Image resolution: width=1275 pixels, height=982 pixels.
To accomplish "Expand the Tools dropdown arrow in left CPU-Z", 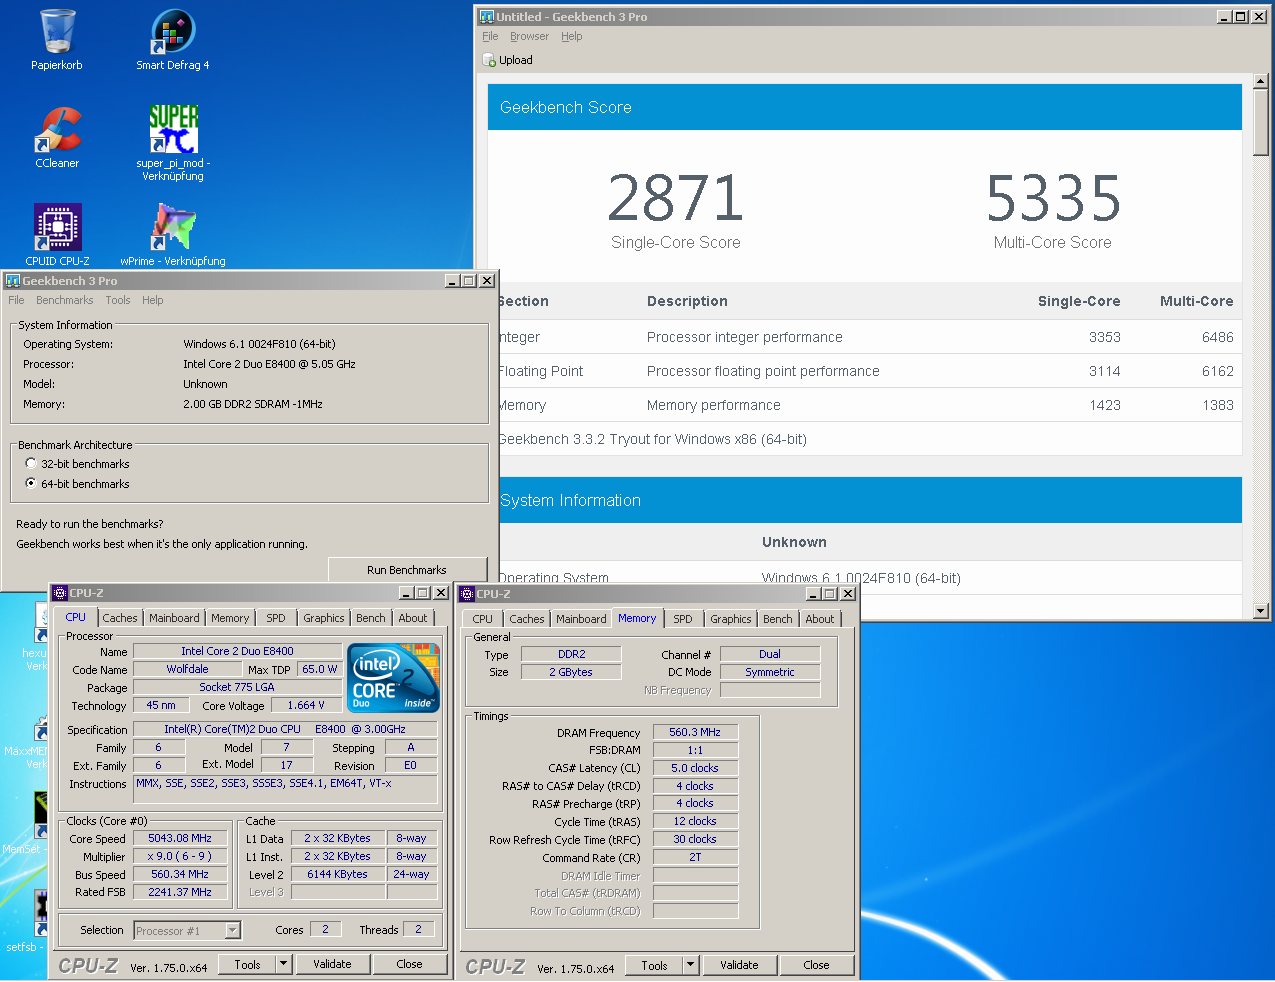I will point(284,964).
